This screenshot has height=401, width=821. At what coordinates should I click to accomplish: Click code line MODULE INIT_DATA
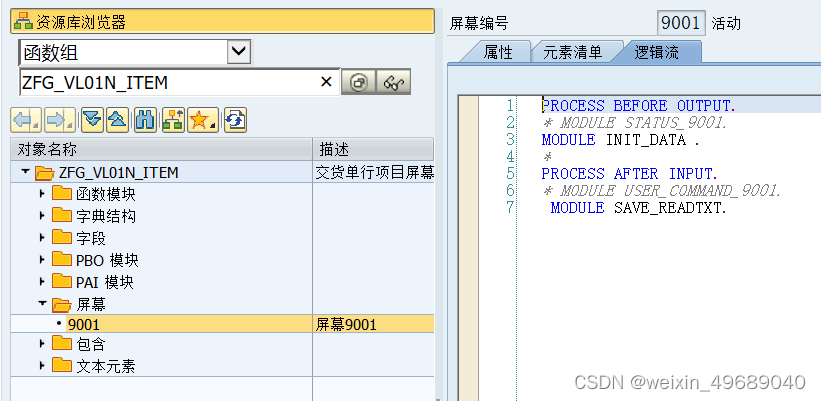620,140
